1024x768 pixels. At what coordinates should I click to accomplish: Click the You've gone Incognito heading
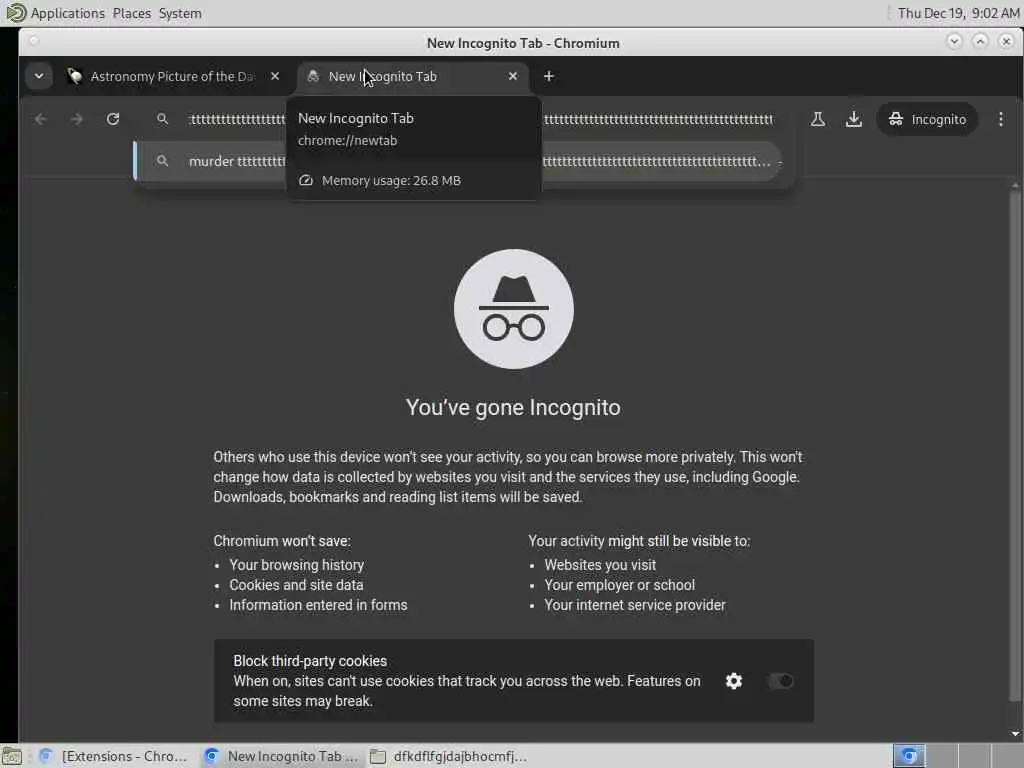513,407
